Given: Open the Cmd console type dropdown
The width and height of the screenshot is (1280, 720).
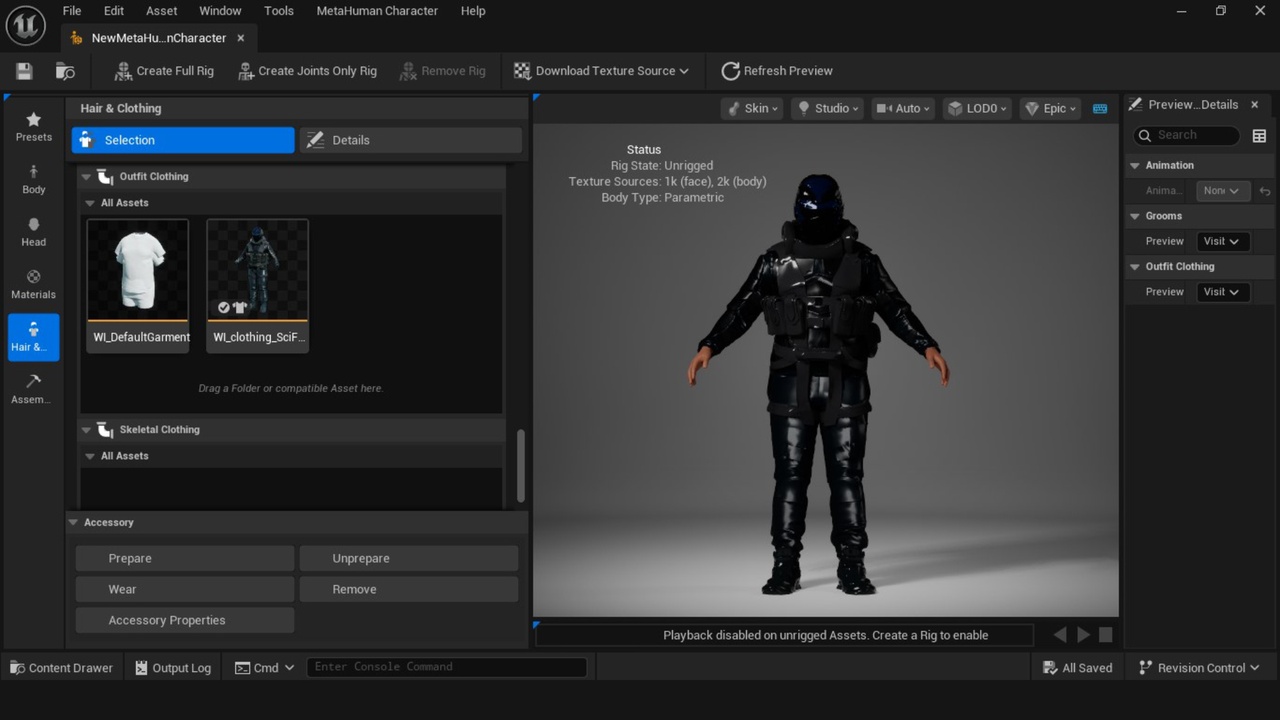Looking at the screenshot, I should pyautogui.click(x=264, y=668).
